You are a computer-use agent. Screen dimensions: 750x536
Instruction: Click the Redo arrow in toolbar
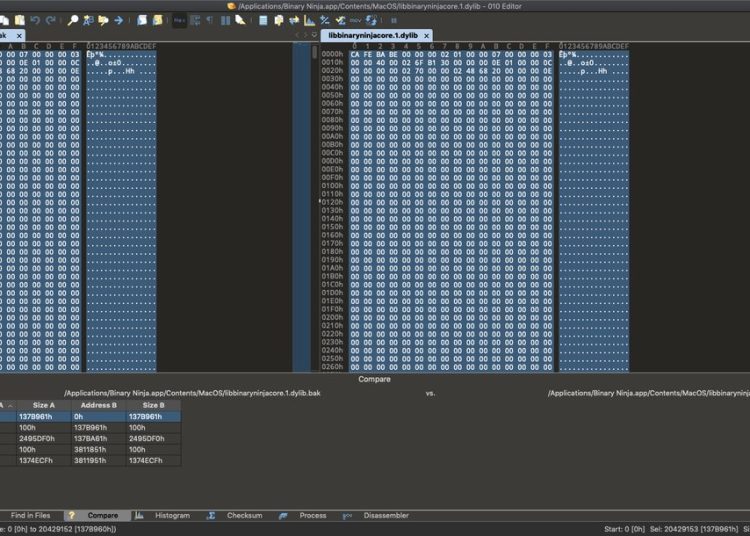pyautogui.click(x=50, y=20)
